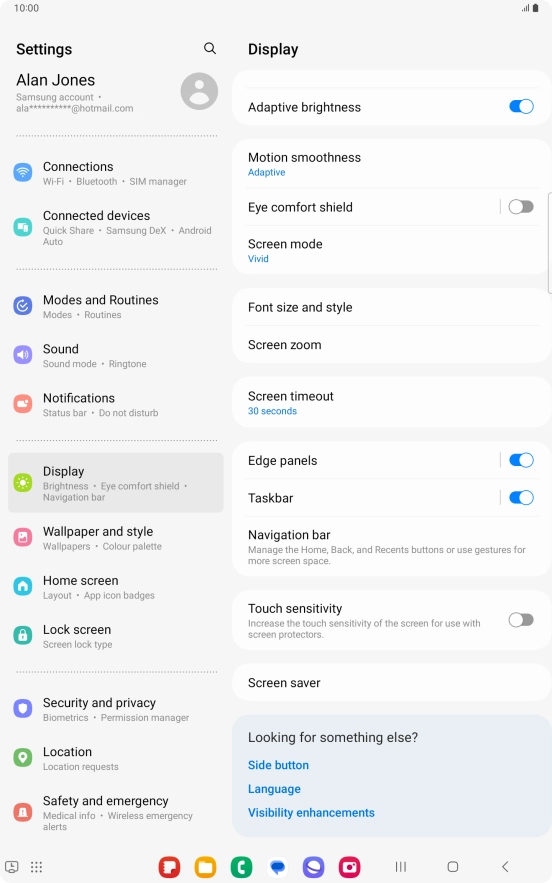Select Wallpaper and style menu item

tap(115, 538)
